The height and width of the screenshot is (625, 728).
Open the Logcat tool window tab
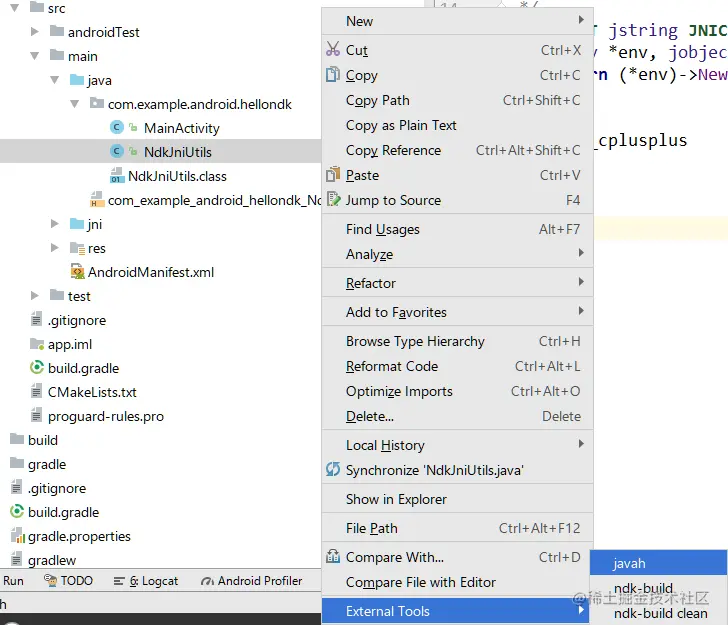point(146,580)
